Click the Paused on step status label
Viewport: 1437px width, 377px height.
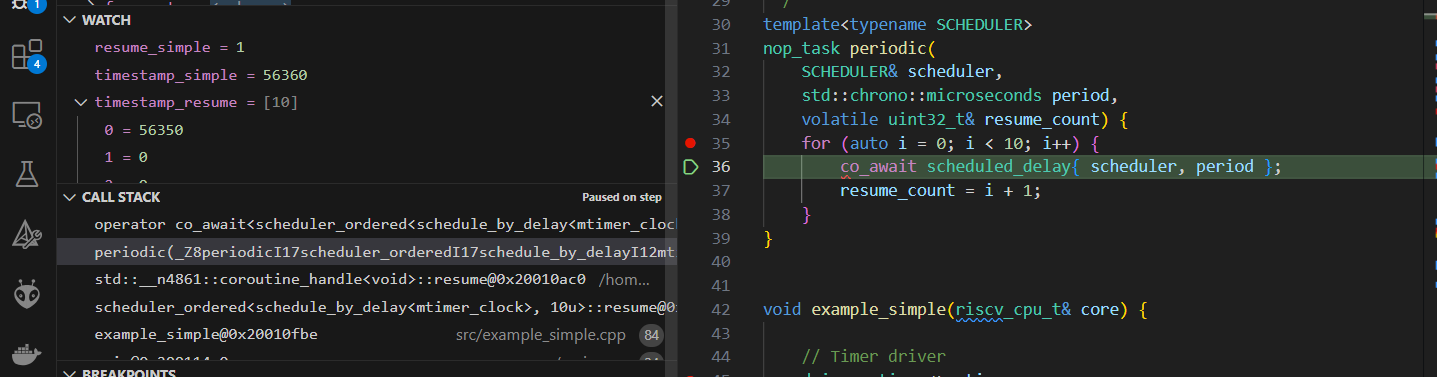click(622, 197)
